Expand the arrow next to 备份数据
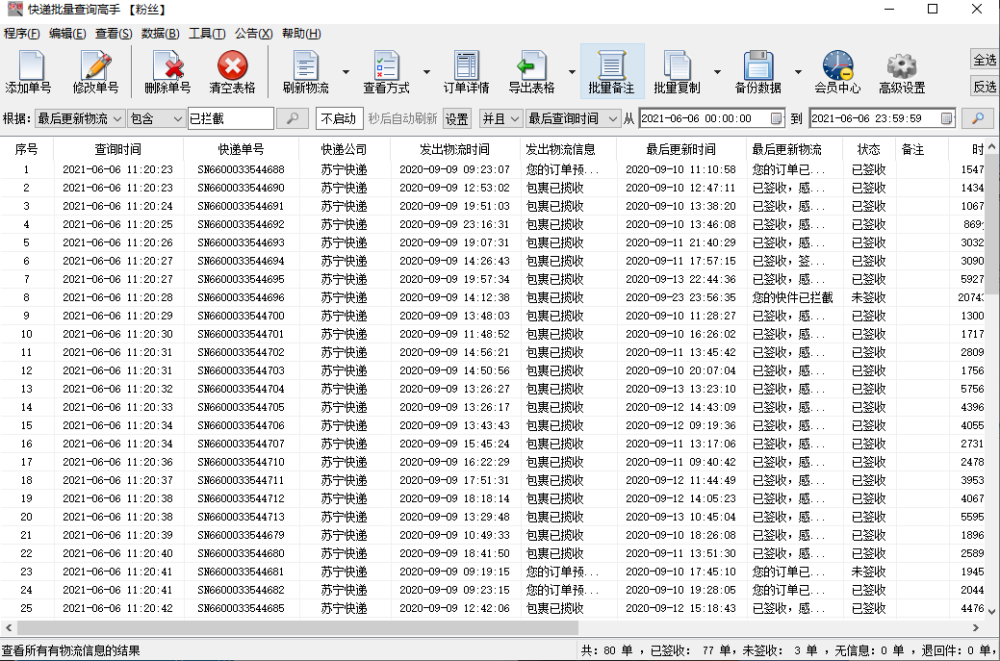 tap(798, 71)
